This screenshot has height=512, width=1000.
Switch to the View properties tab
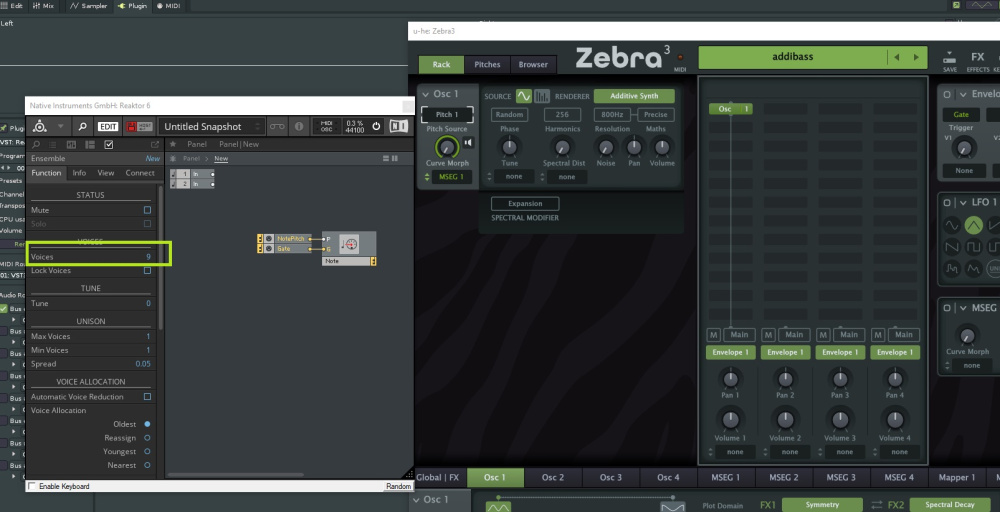[x=106, y=173]
